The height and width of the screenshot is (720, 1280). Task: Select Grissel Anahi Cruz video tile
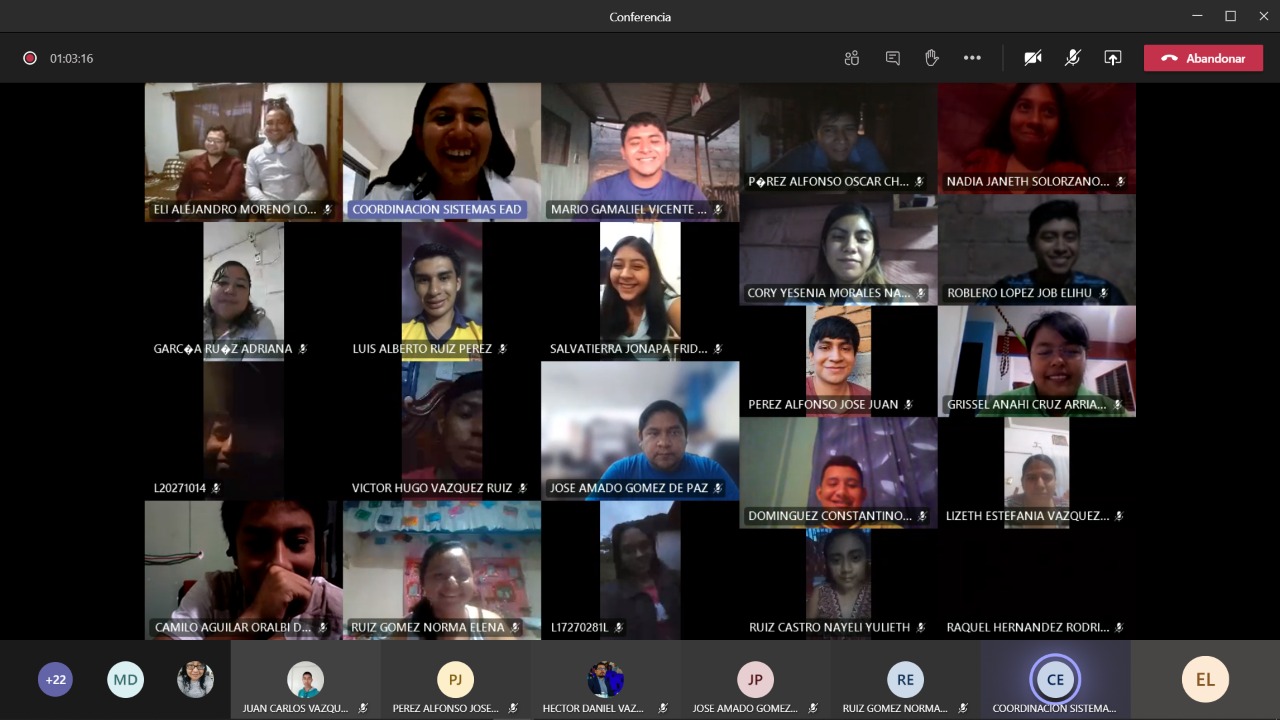[1037, 361]
